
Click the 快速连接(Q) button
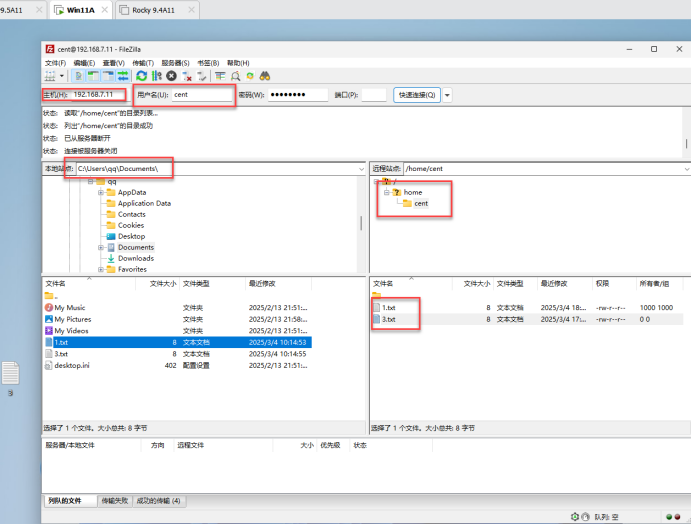pos(416,95)
